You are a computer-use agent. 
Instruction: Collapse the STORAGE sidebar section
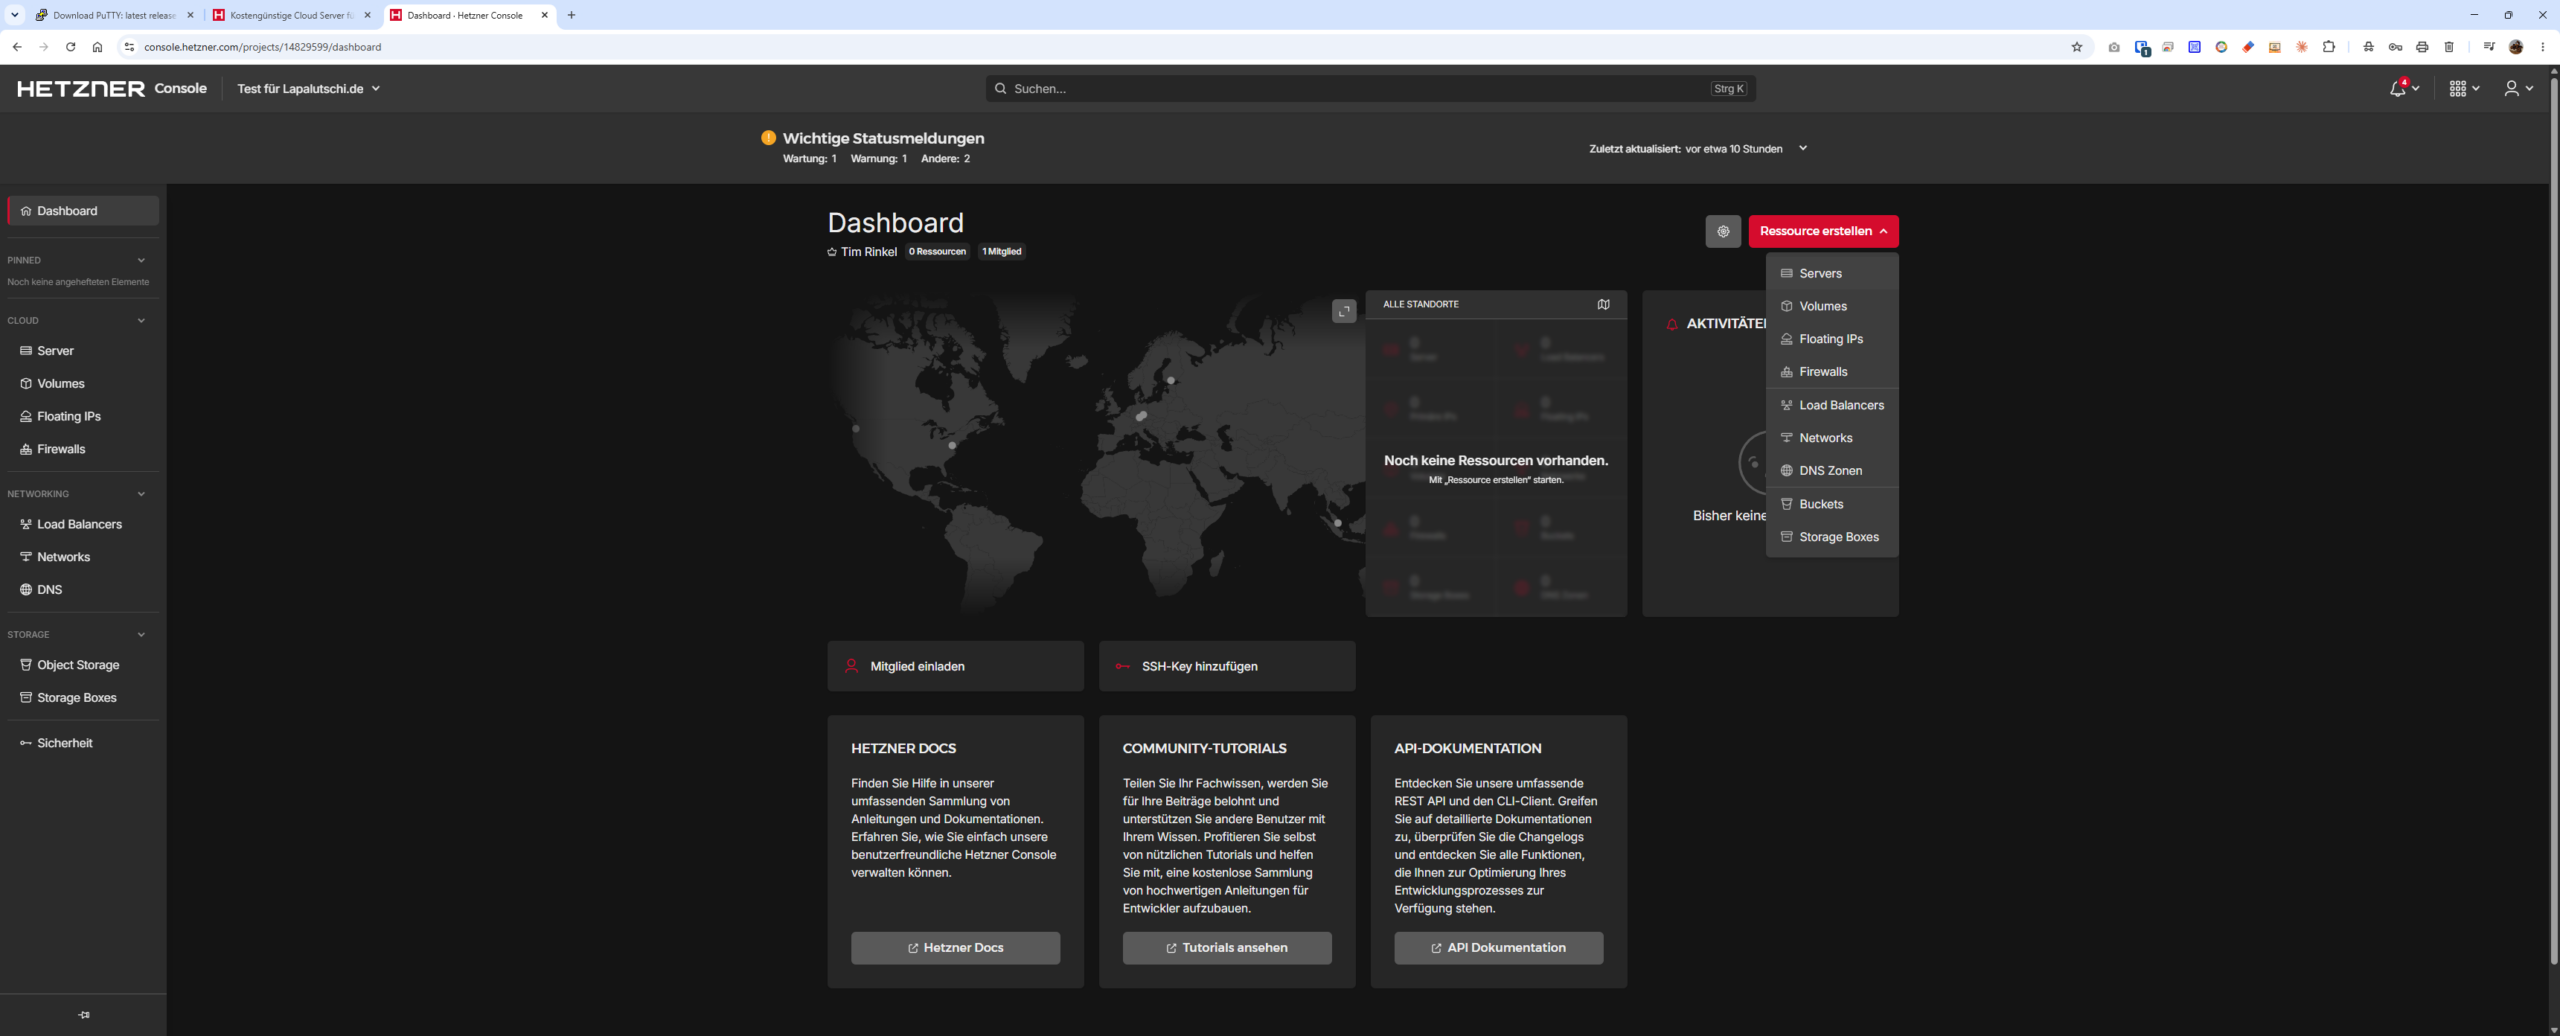tap(141, 635)
